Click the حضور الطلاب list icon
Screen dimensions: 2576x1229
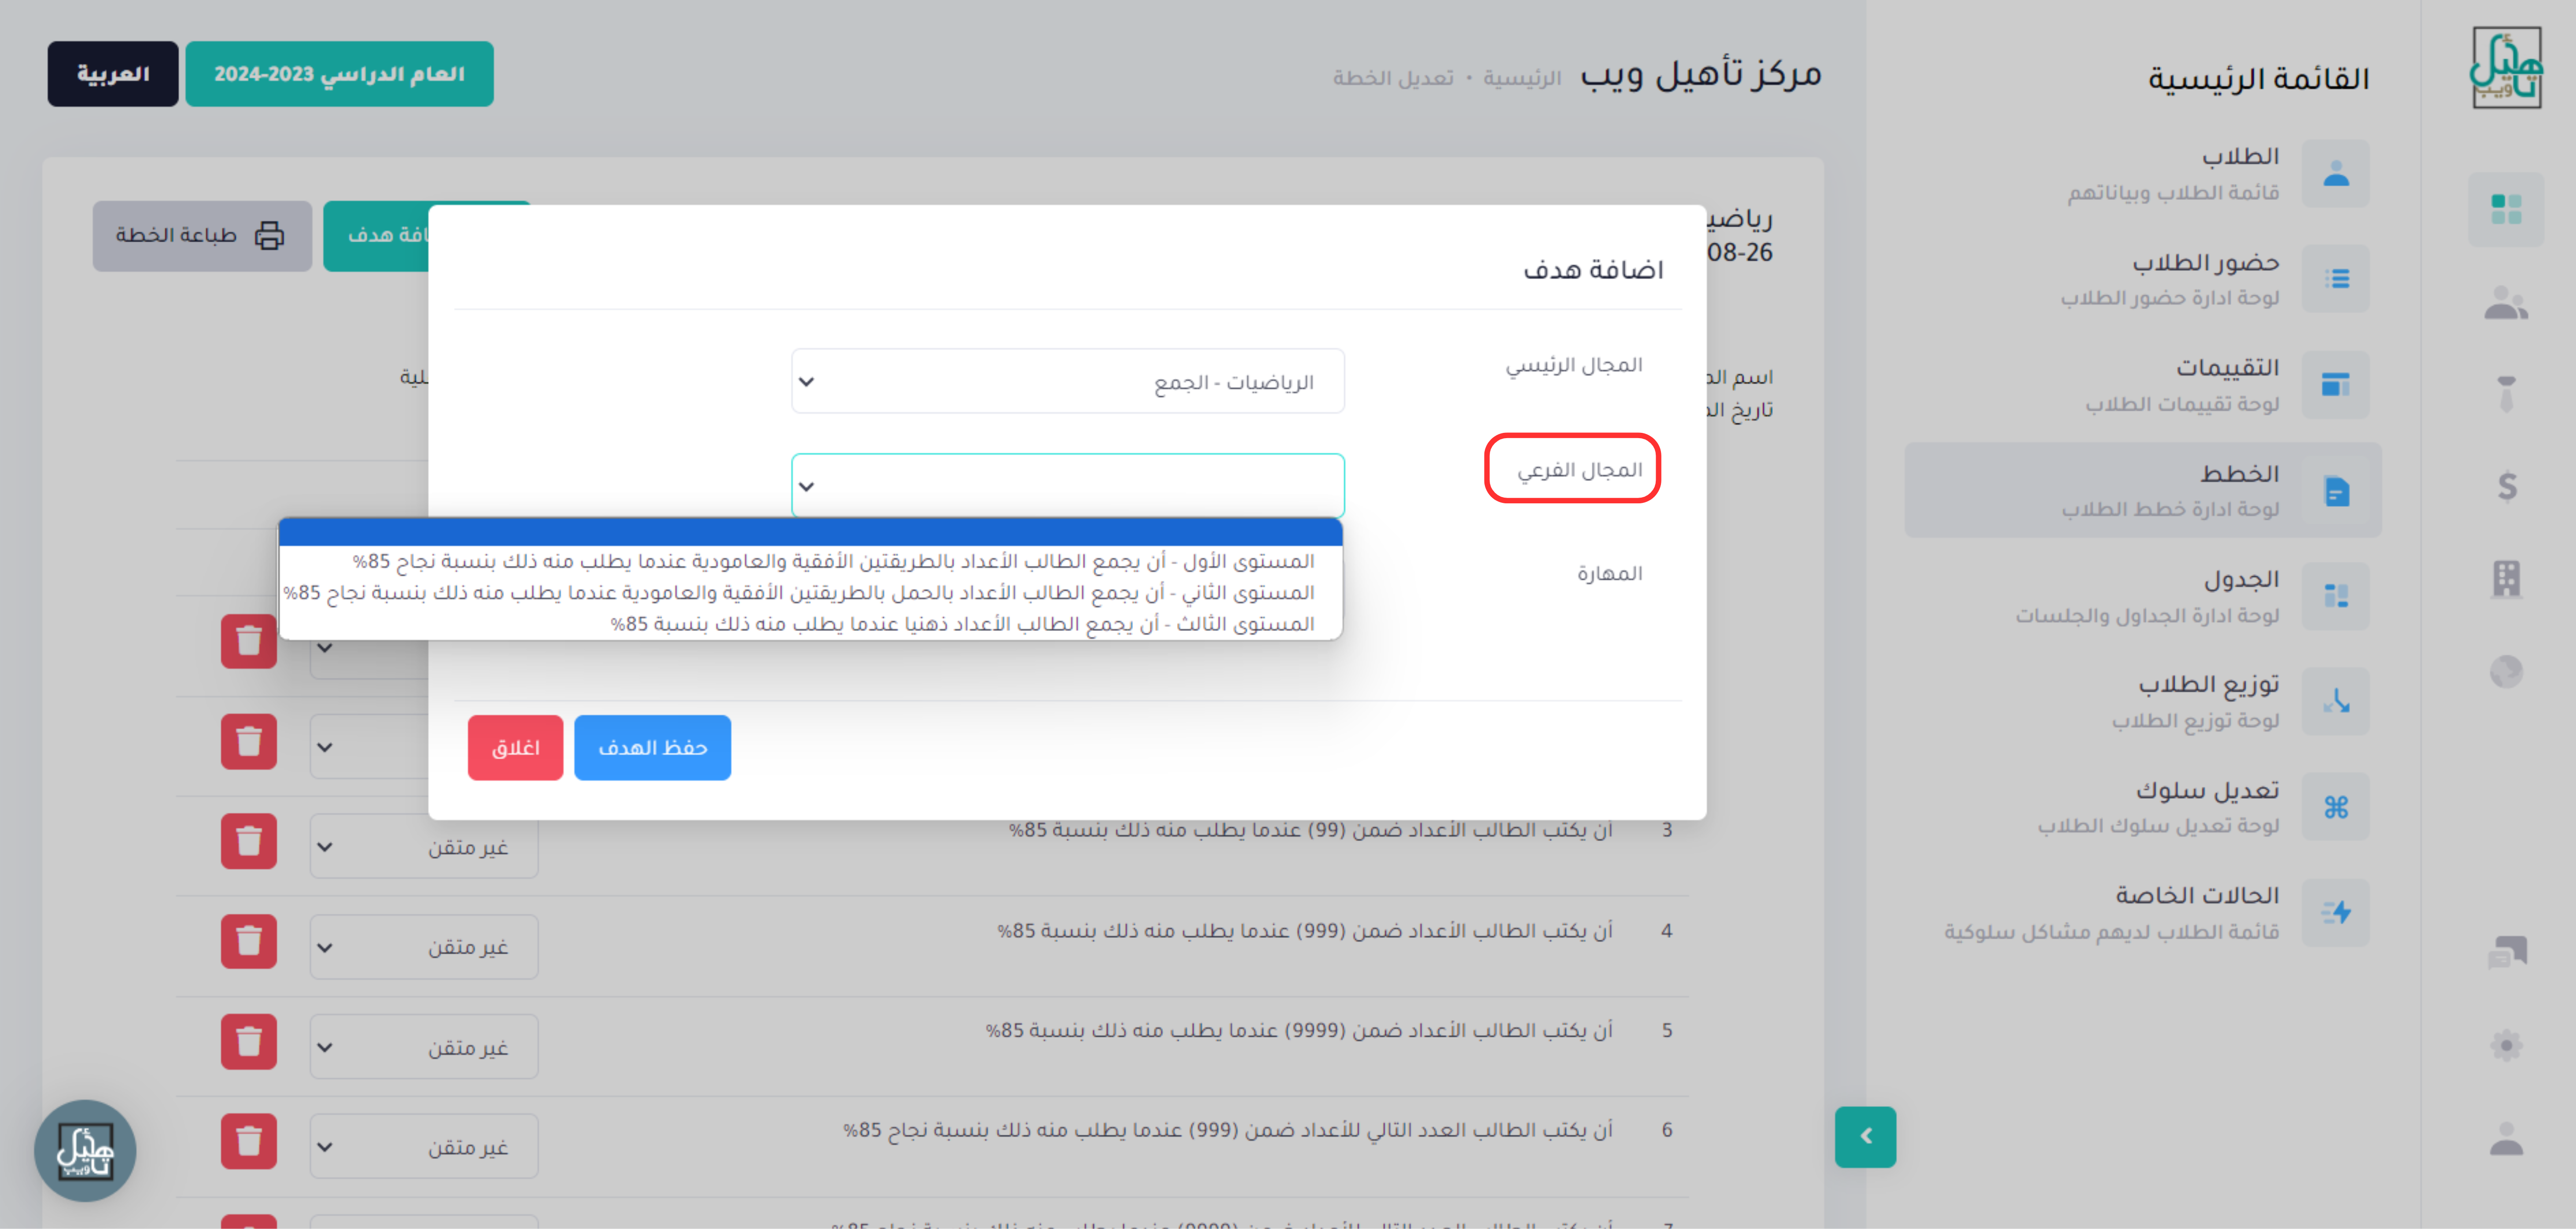coord(2335,279)
